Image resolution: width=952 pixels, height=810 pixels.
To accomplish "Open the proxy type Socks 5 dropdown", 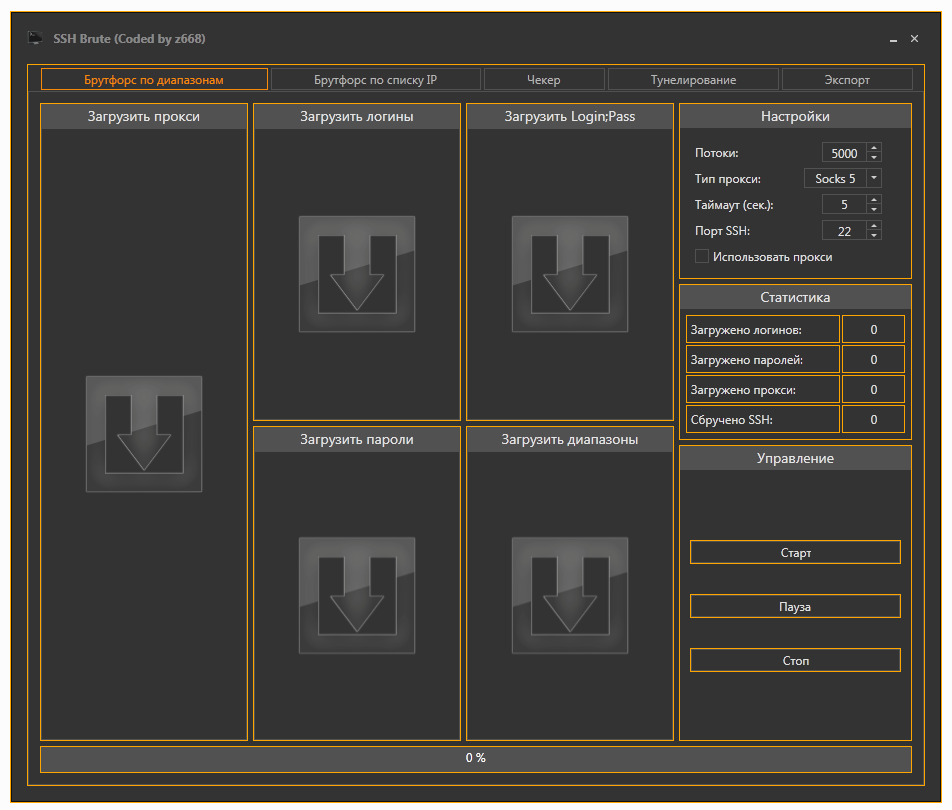I will (873, 179).
